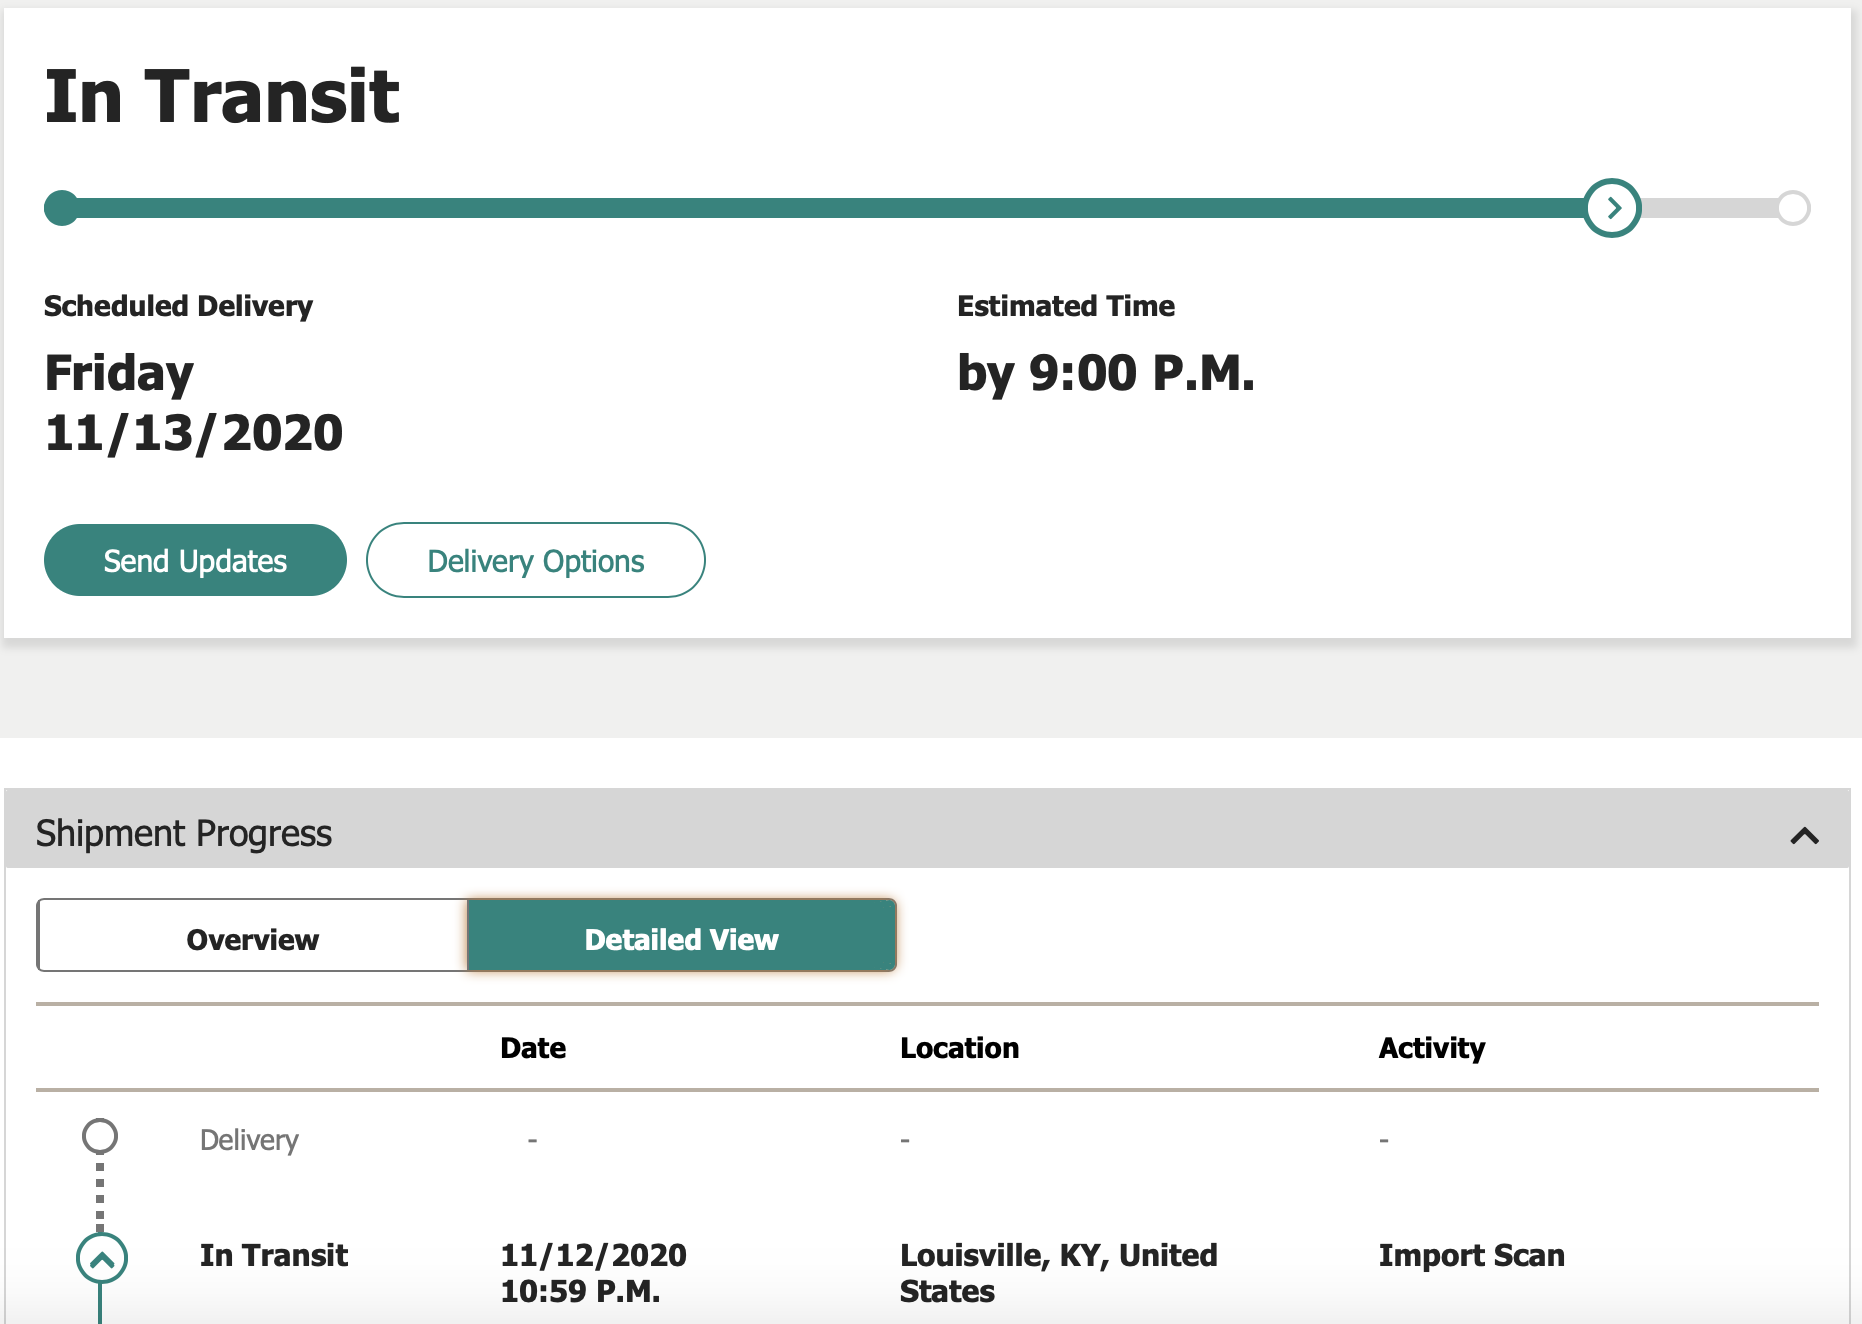Collapse the Shipment Progress section arrow

point(1804,835)
